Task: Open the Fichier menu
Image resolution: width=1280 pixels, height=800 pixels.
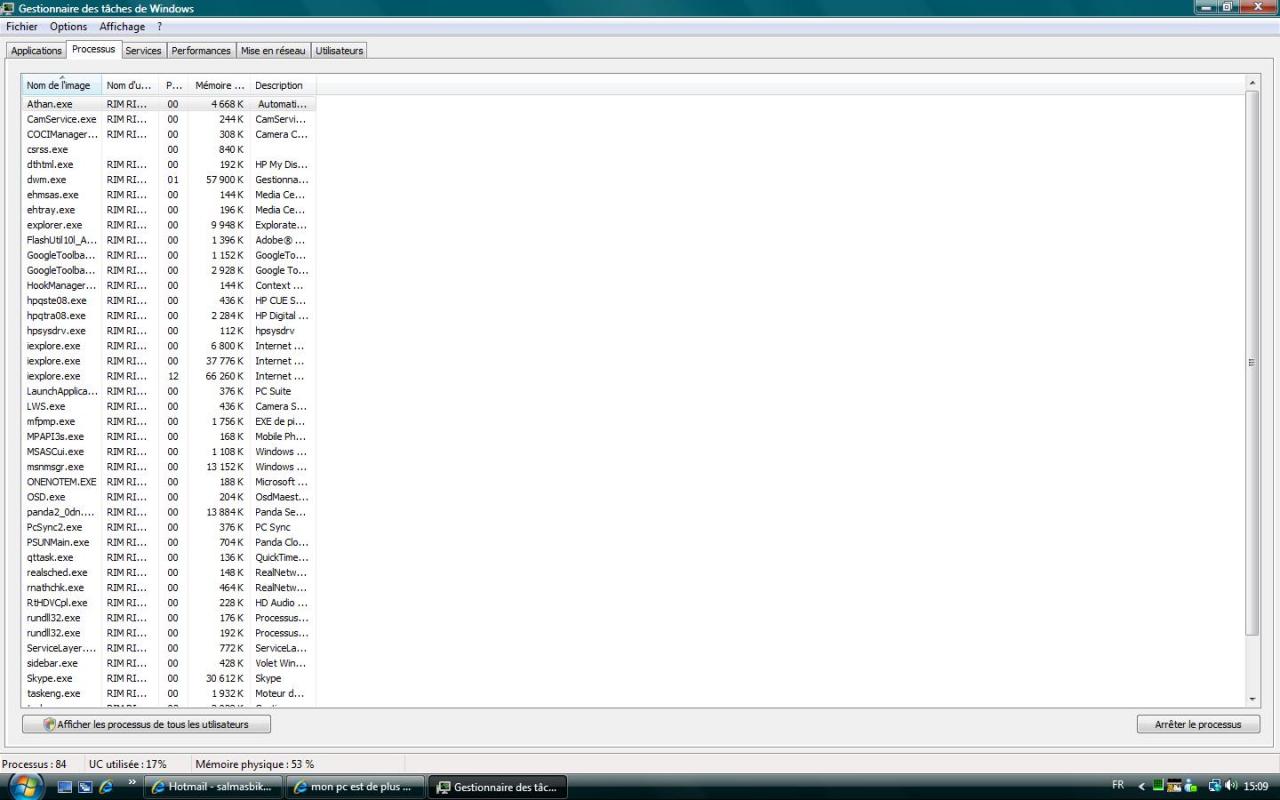Action: [22, 27]
